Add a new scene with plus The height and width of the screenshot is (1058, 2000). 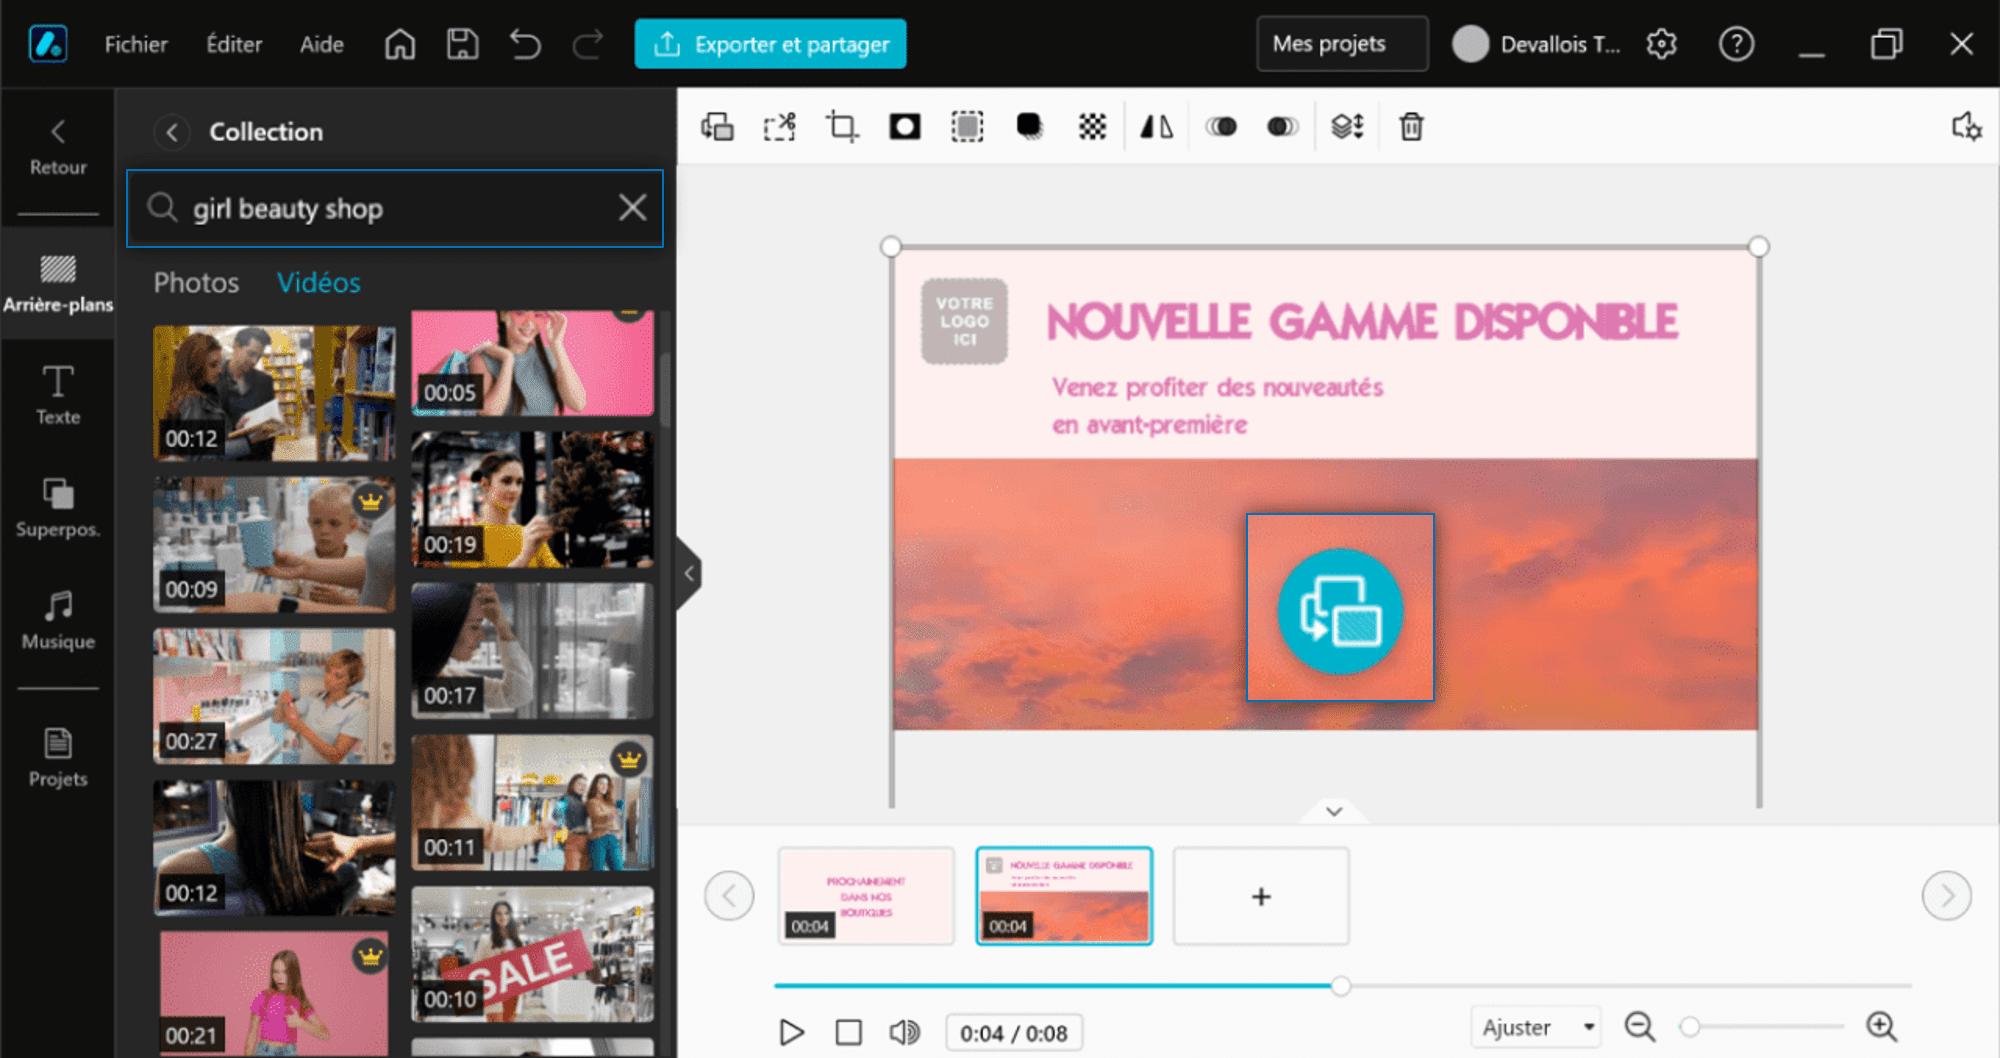point(1261,896)
